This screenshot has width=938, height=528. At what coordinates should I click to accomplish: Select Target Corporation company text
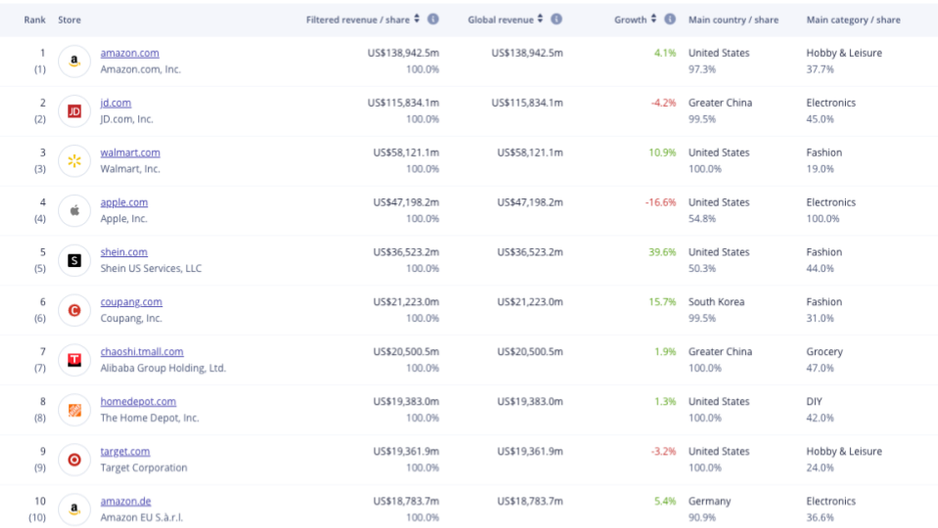tap(144, 468)
